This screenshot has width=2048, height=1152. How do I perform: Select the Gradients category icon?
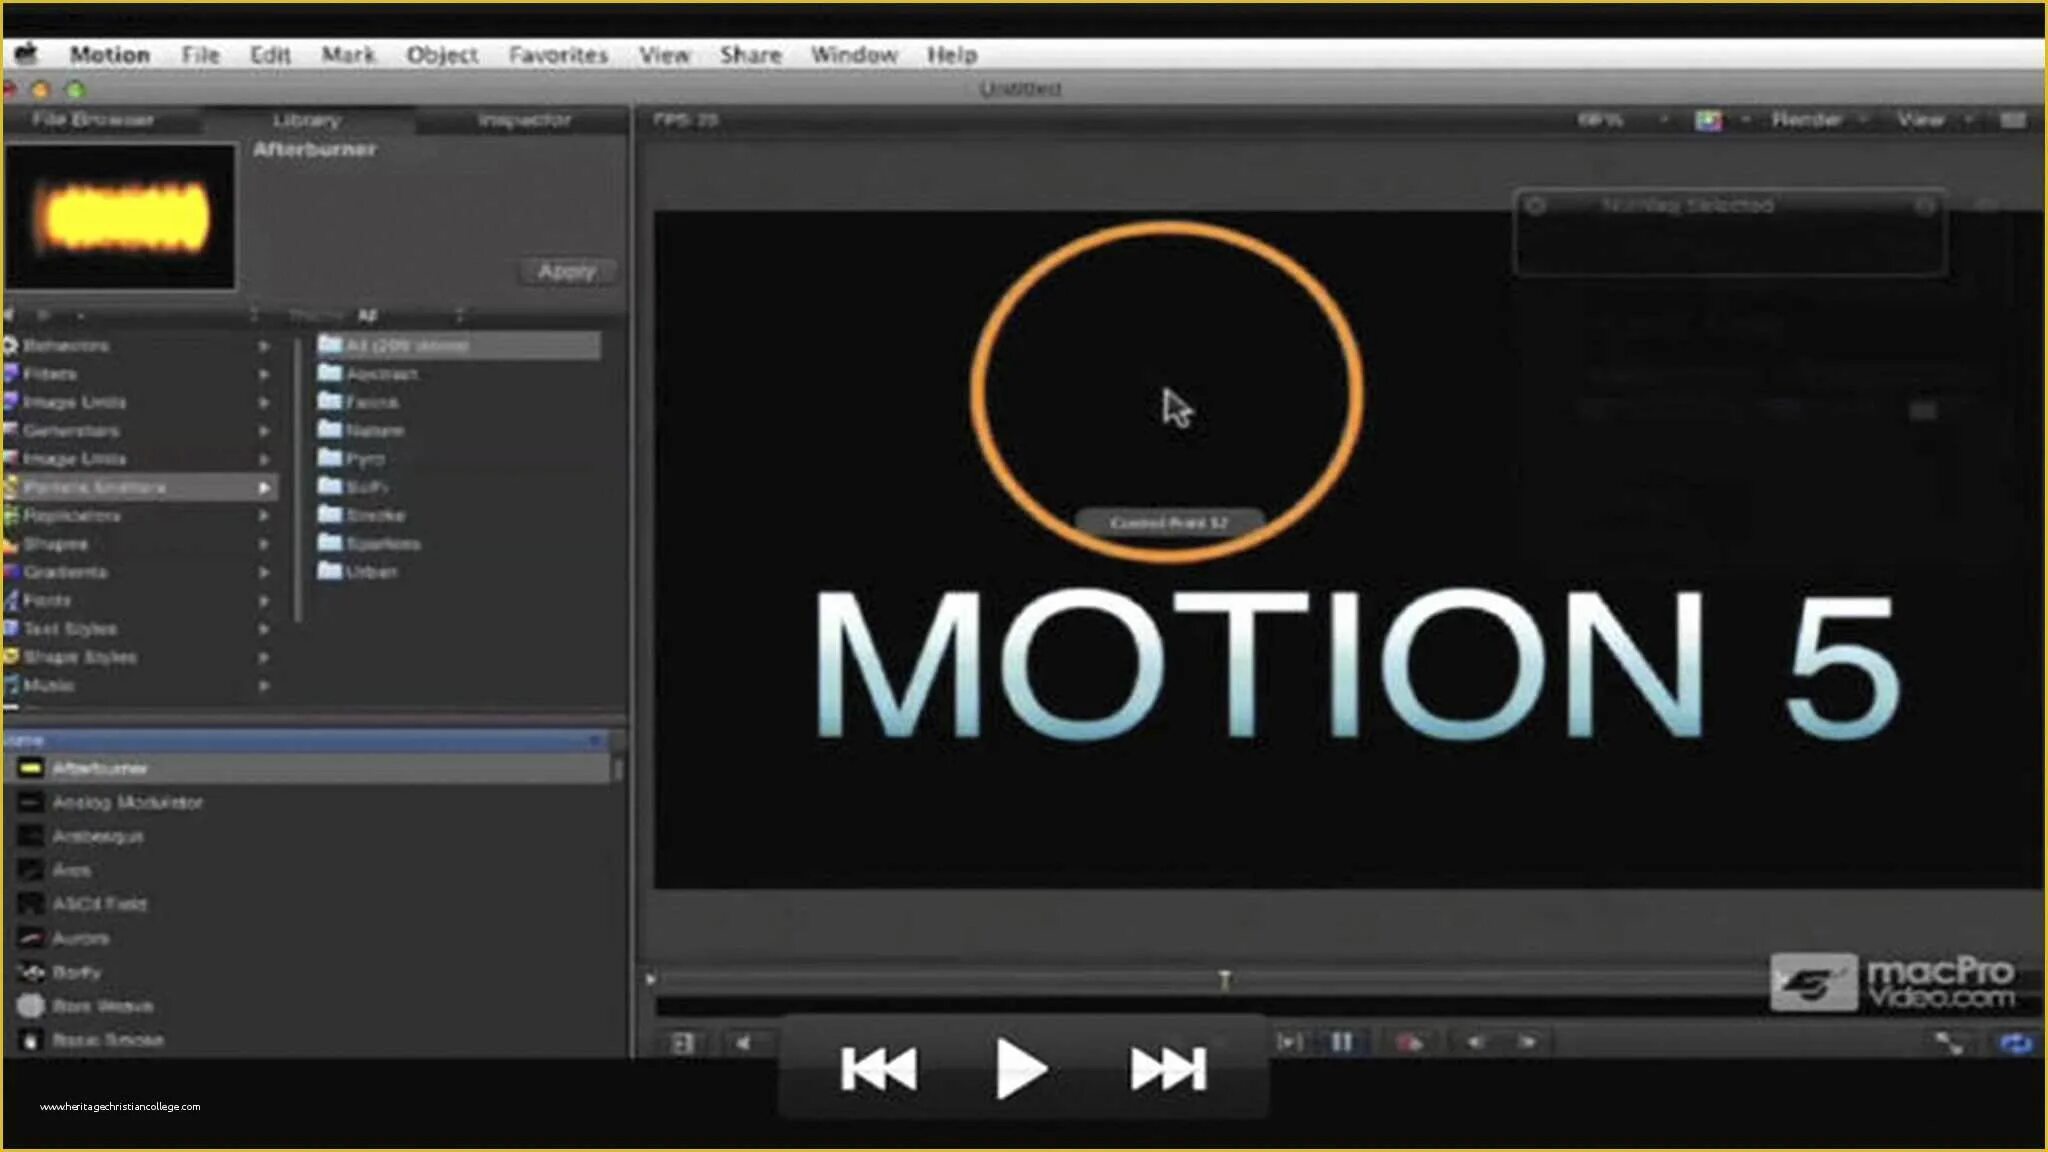pyautogui.click(x=10, y=572)
